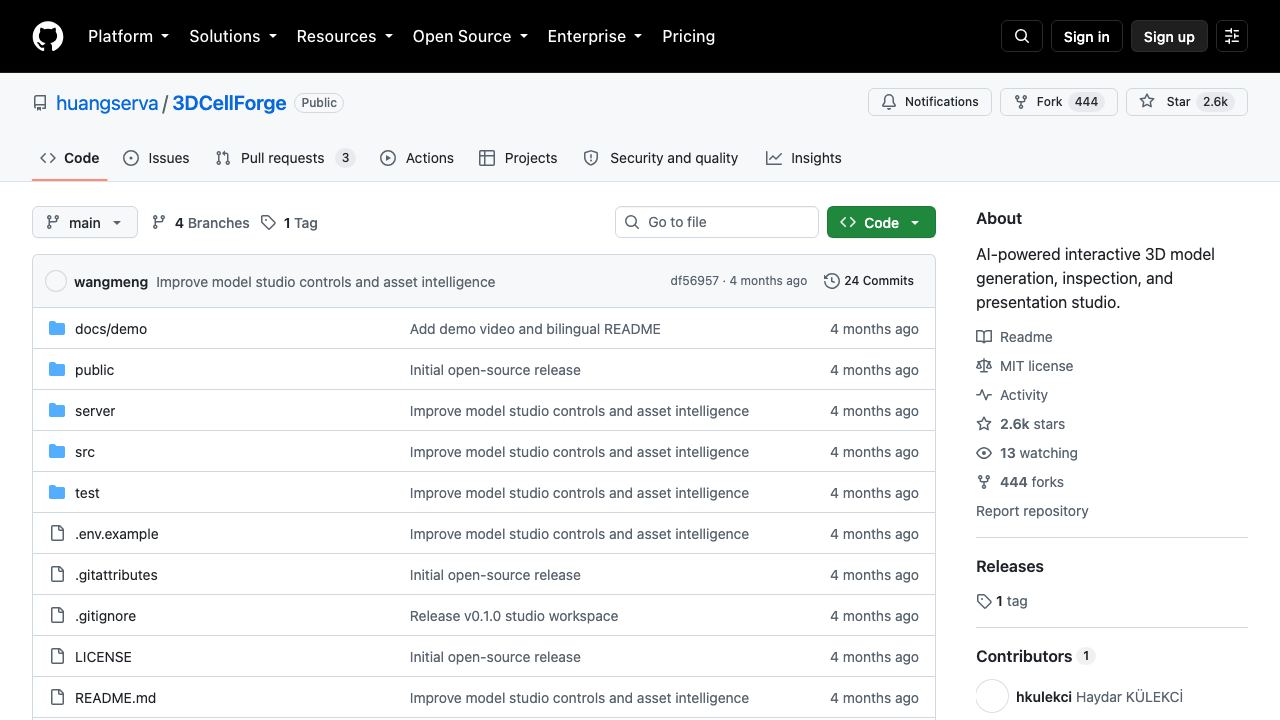Screen dimensions: 1280x720
Task: Click the docs/demo folder icon
Action: point(57,329)
